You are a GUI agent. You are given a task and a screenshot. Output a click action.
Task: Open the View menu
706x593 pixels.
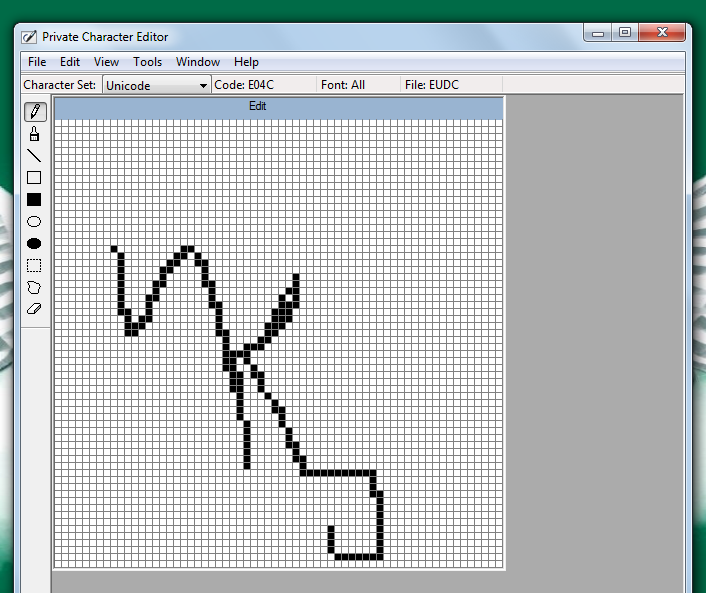tap(106, 62)
